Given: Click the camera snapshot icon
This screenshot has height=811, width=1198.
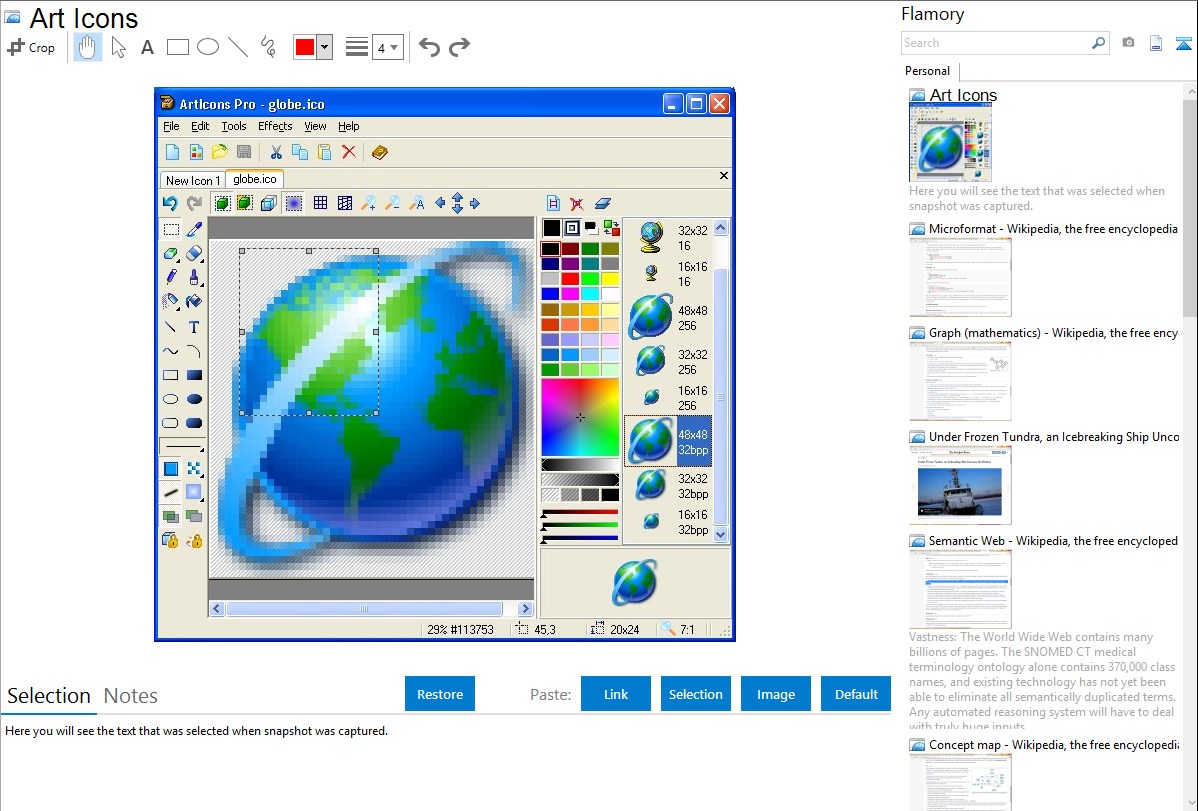Looking at the screenshot, I should 1128,43.
